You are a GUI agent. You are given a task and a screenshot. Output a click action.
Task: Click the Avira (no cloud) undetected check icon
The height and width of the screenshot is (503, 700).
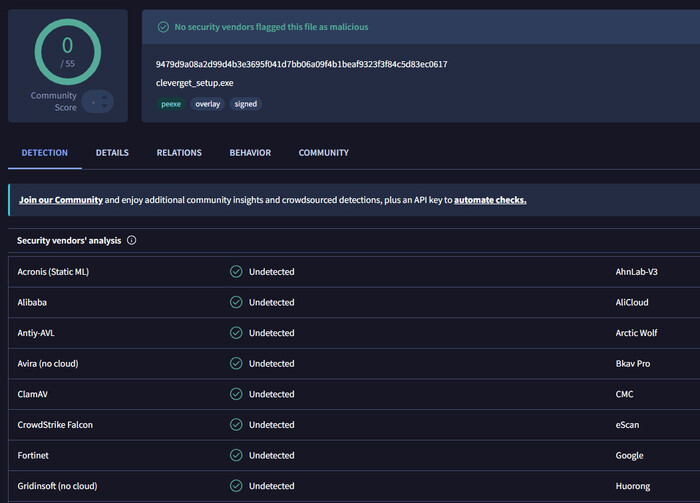click(x=236, y=363)
